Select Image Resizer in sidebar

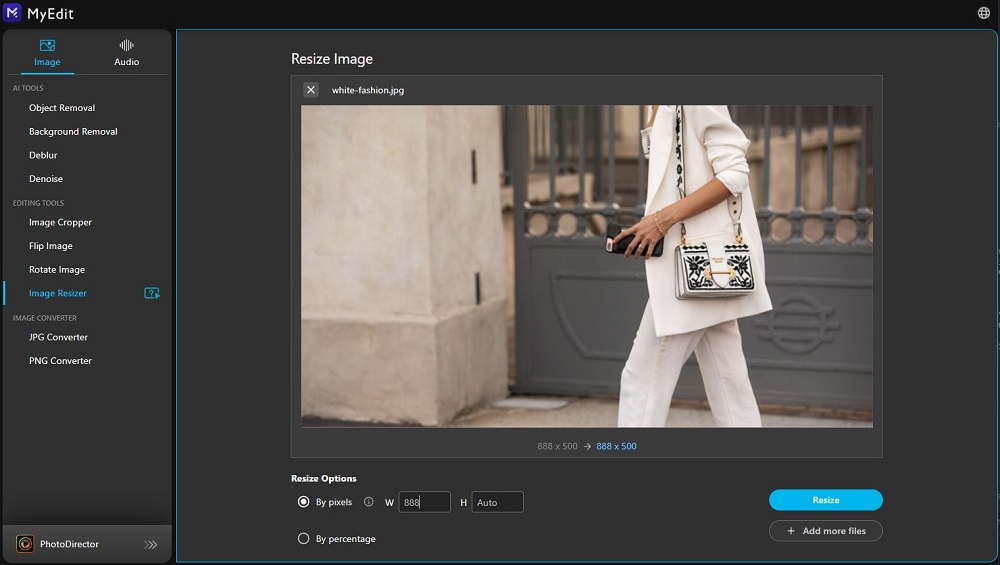pyautogui.click(x=57, y=293)
